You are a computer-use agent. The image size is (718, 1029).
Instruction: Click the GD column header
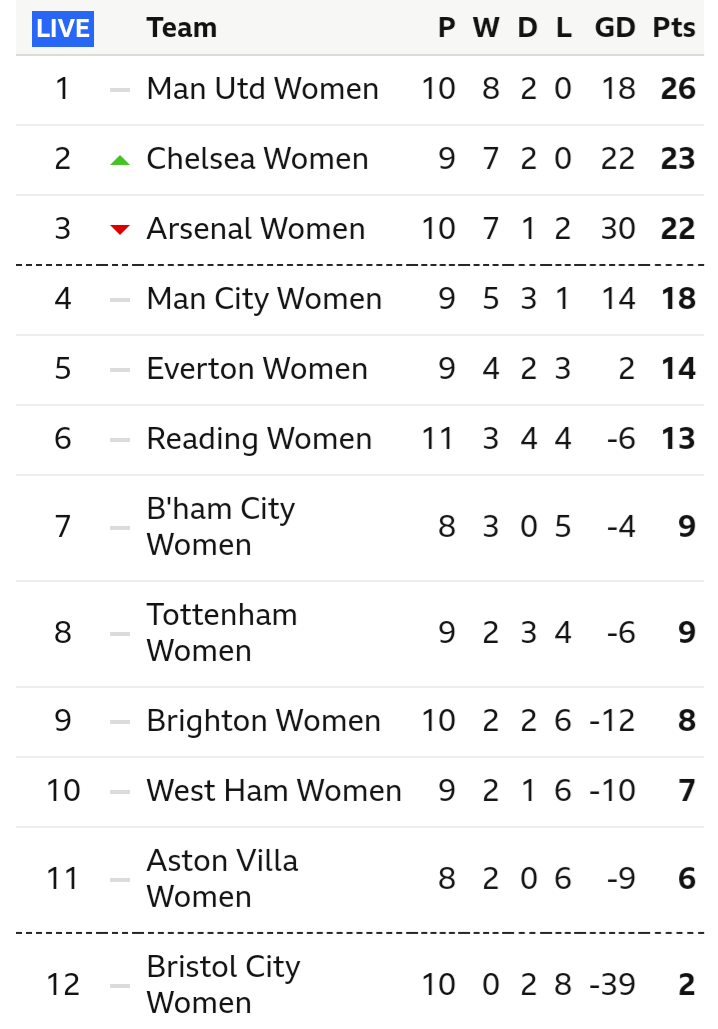click(x=615, y=28)
